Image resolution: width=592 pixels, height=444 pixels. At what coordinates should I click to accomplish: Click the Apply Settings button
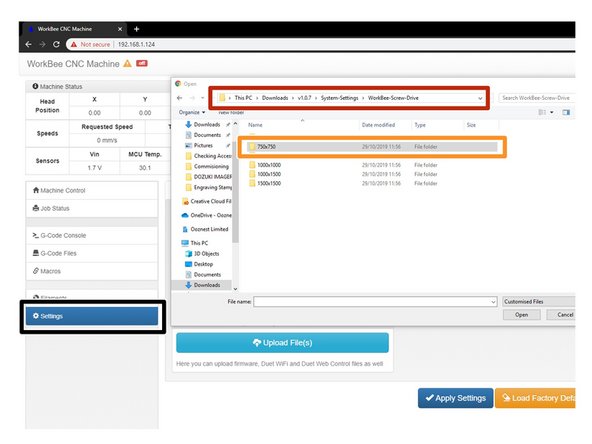[x=455, y=398]
